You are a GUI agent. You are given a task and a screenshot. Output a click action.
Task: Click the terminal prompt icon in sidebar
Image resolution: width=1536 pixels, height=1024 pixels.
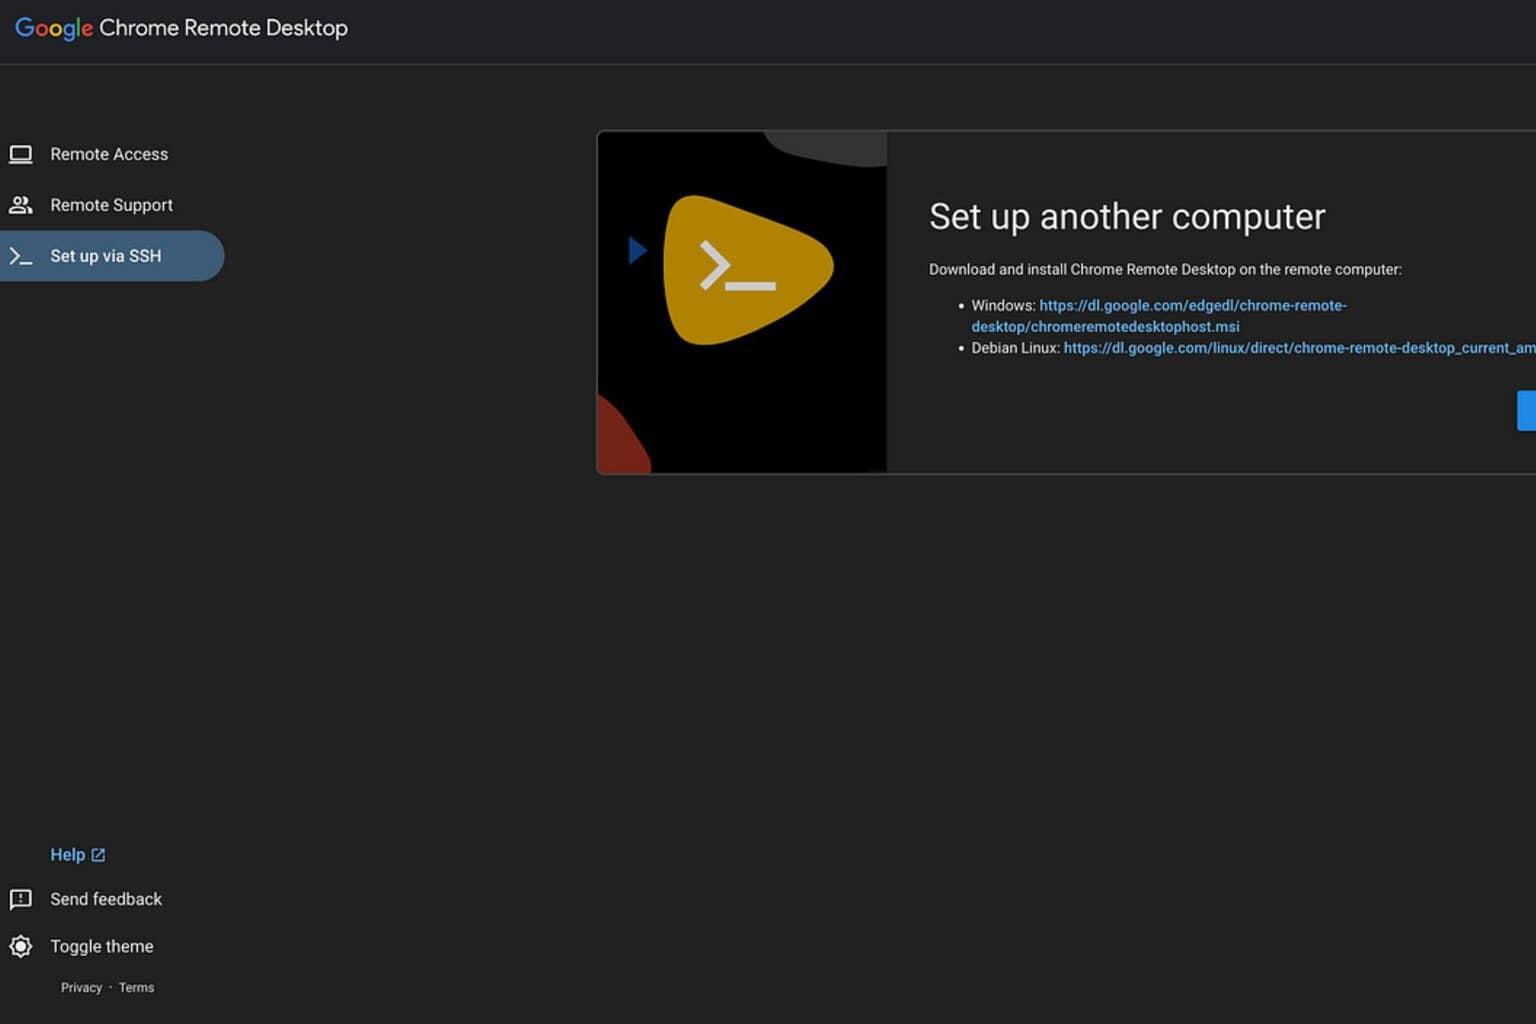coord(21,256)
